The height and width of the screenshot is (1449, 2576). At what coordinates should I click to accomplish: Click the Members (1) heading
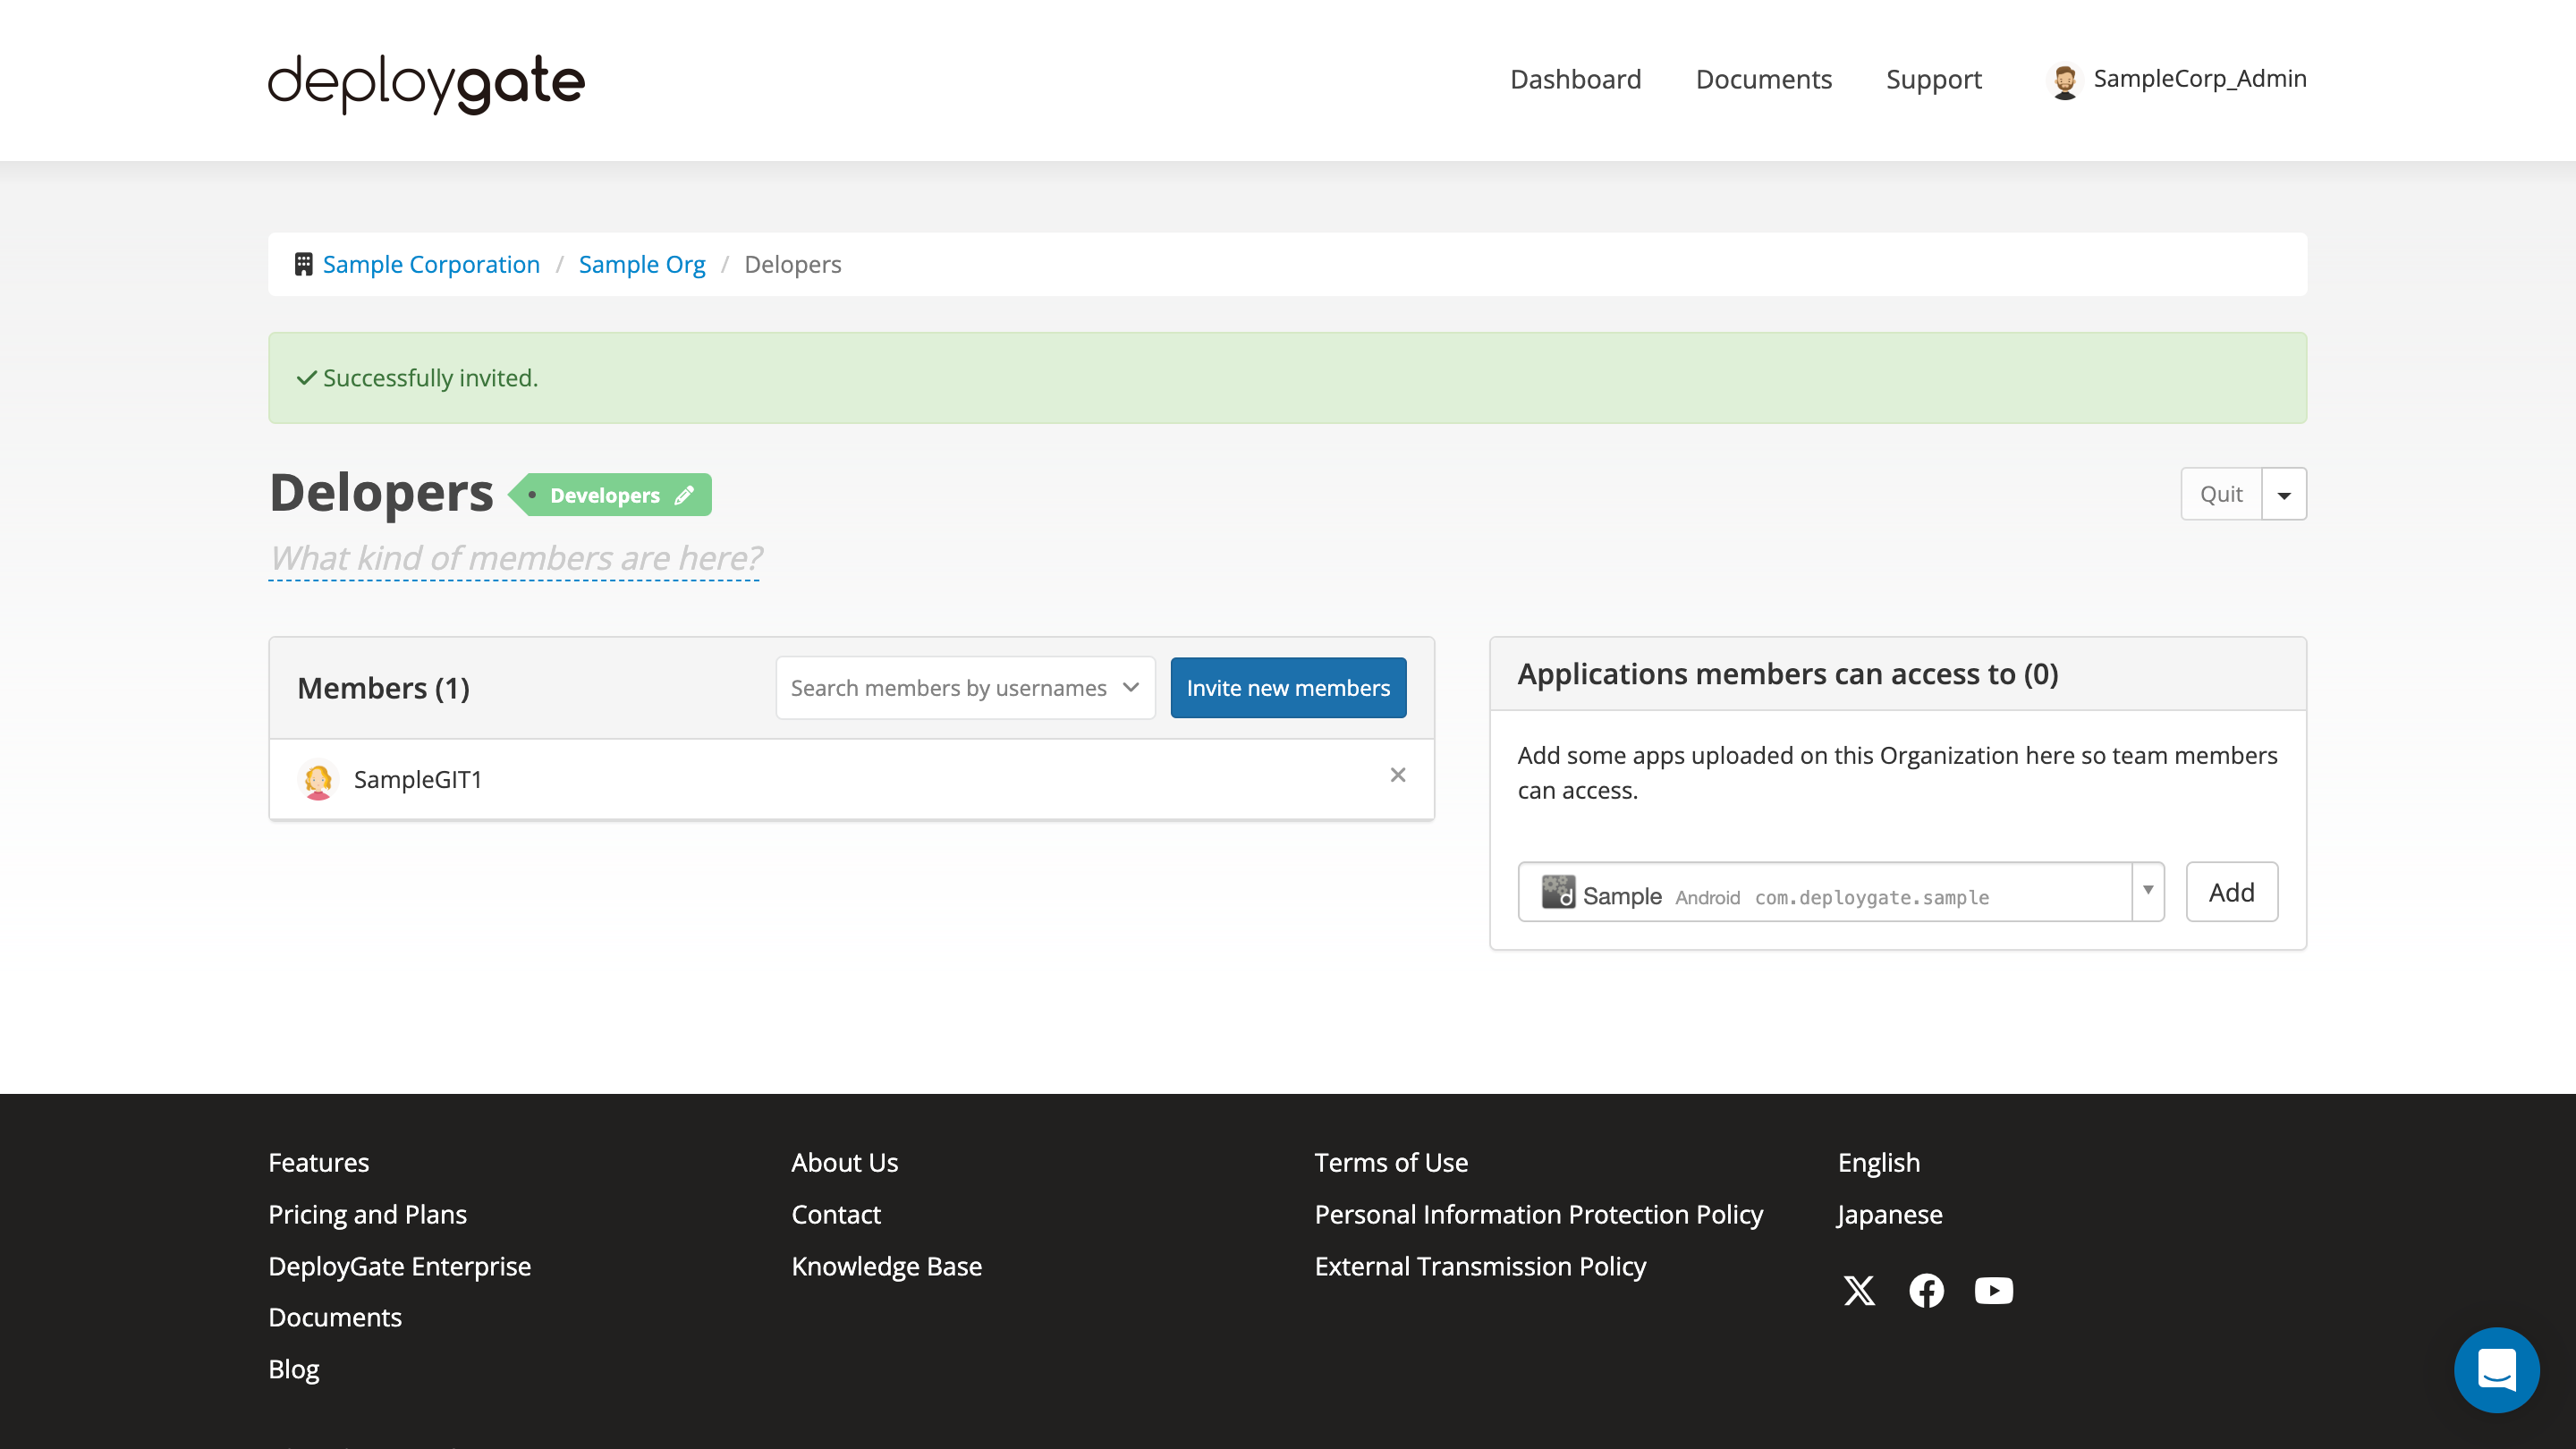coord(383,688)
